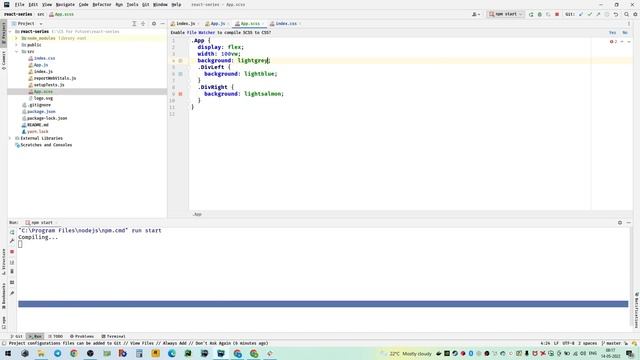Click UTF-8 encoding in status bar

(x=568, y=343)
